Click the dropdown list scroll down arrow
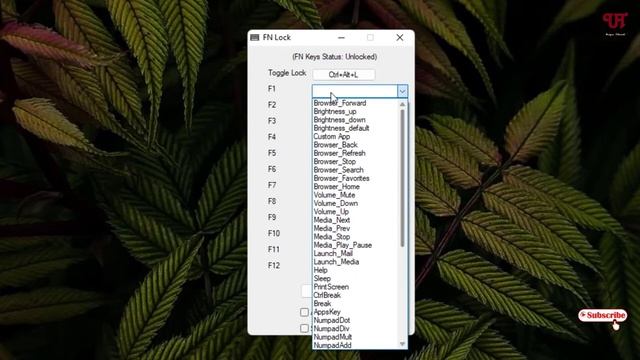The height and width of the screenshot is (360, 640). (x=402, y=344)
